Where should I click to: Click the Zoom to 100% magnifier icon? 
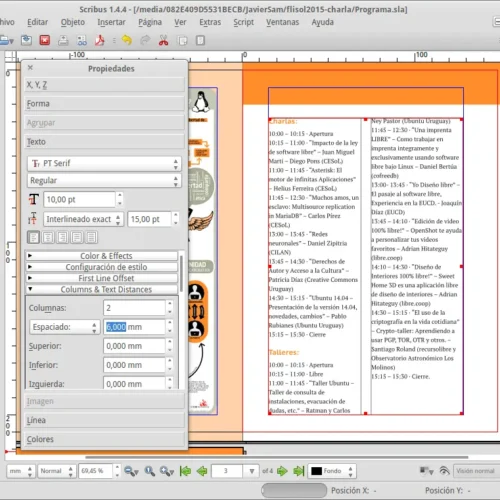tap(150, 471)
